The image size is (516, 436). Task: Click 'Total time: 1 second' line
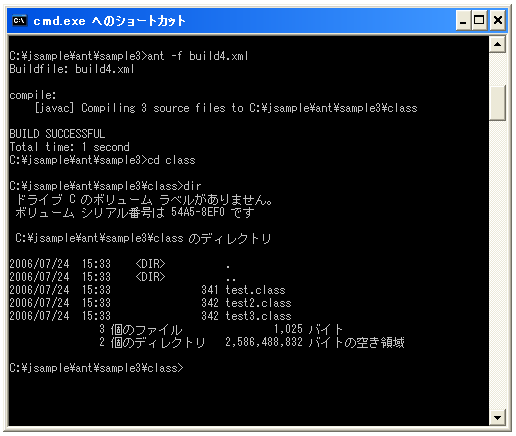point(69,147)
